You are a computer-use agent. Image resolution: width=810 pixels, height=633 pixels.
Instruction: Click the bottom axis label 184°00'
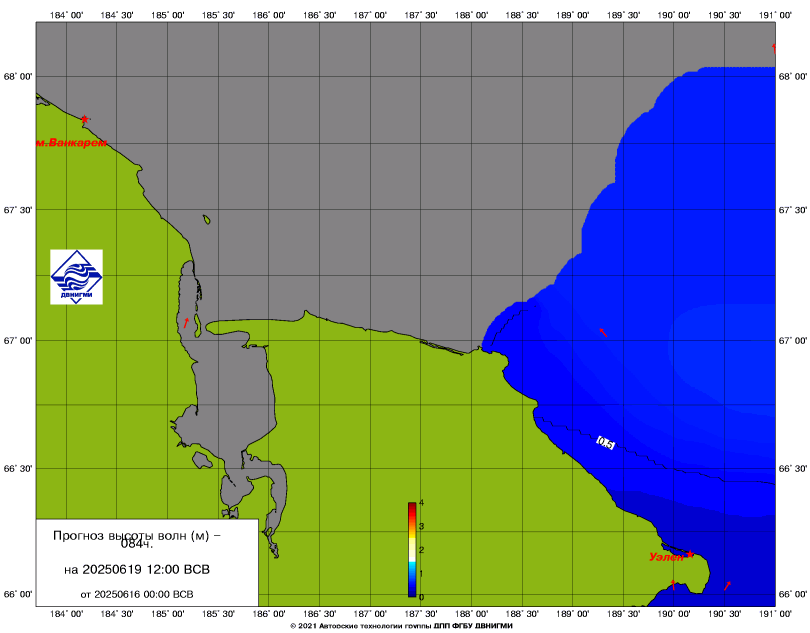coord(67,613)
